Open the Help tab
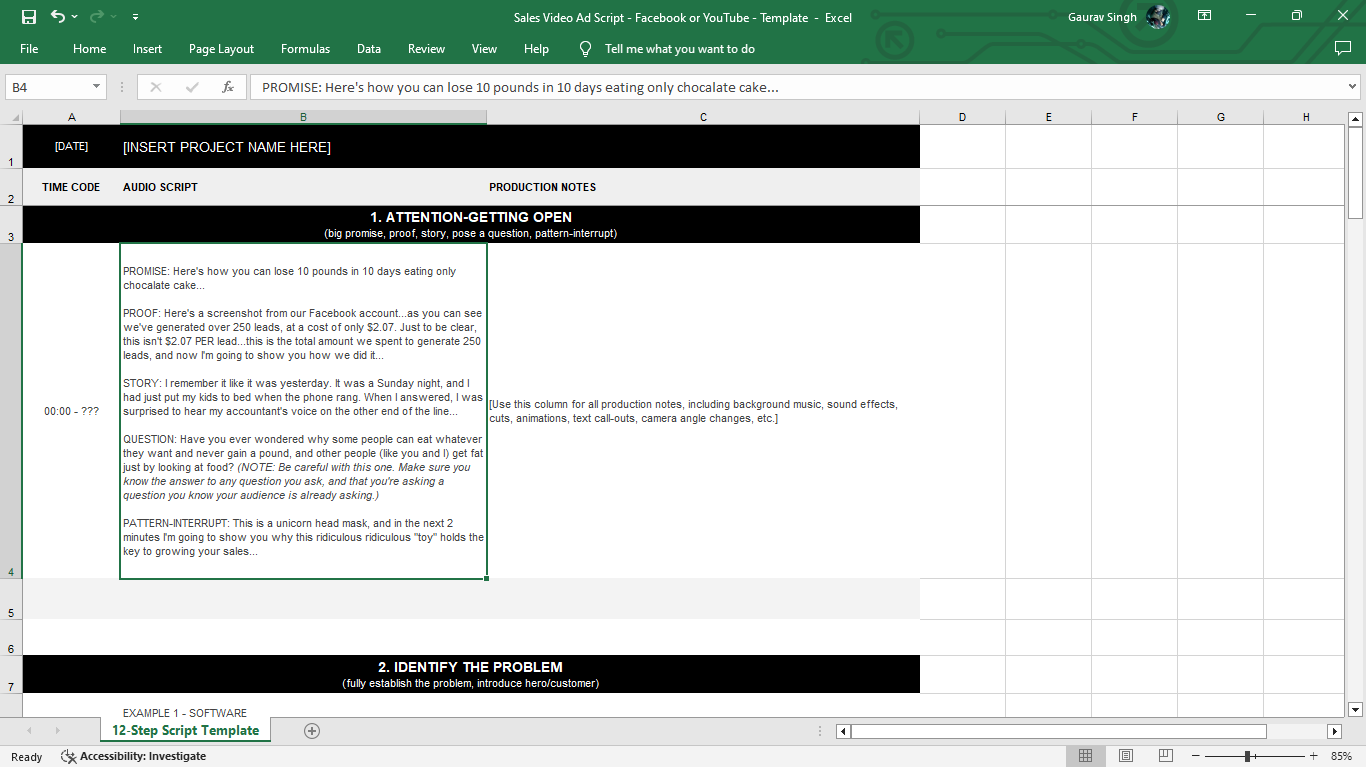The height and width of the screenshot is (768, 1366). pyautogui.click(x=536, y=48)
